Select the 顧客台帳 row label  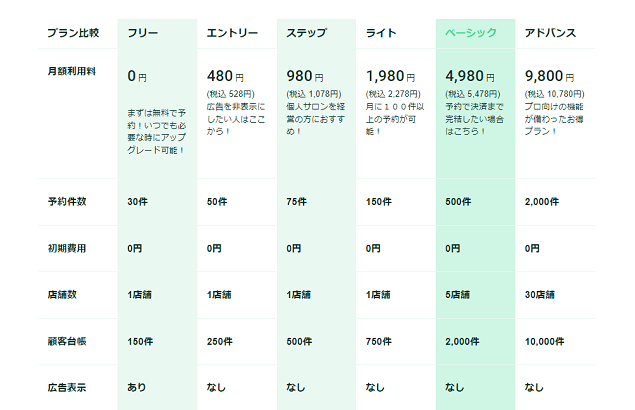[x=67, y=342]
